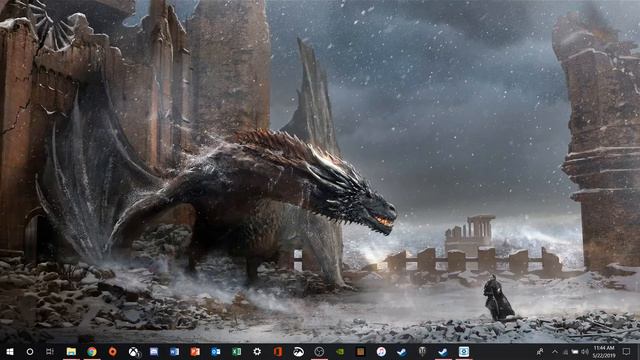Click the Steam icon between iTunes and World of Tanks
640x360 pixels.
(x=402, y=351)
